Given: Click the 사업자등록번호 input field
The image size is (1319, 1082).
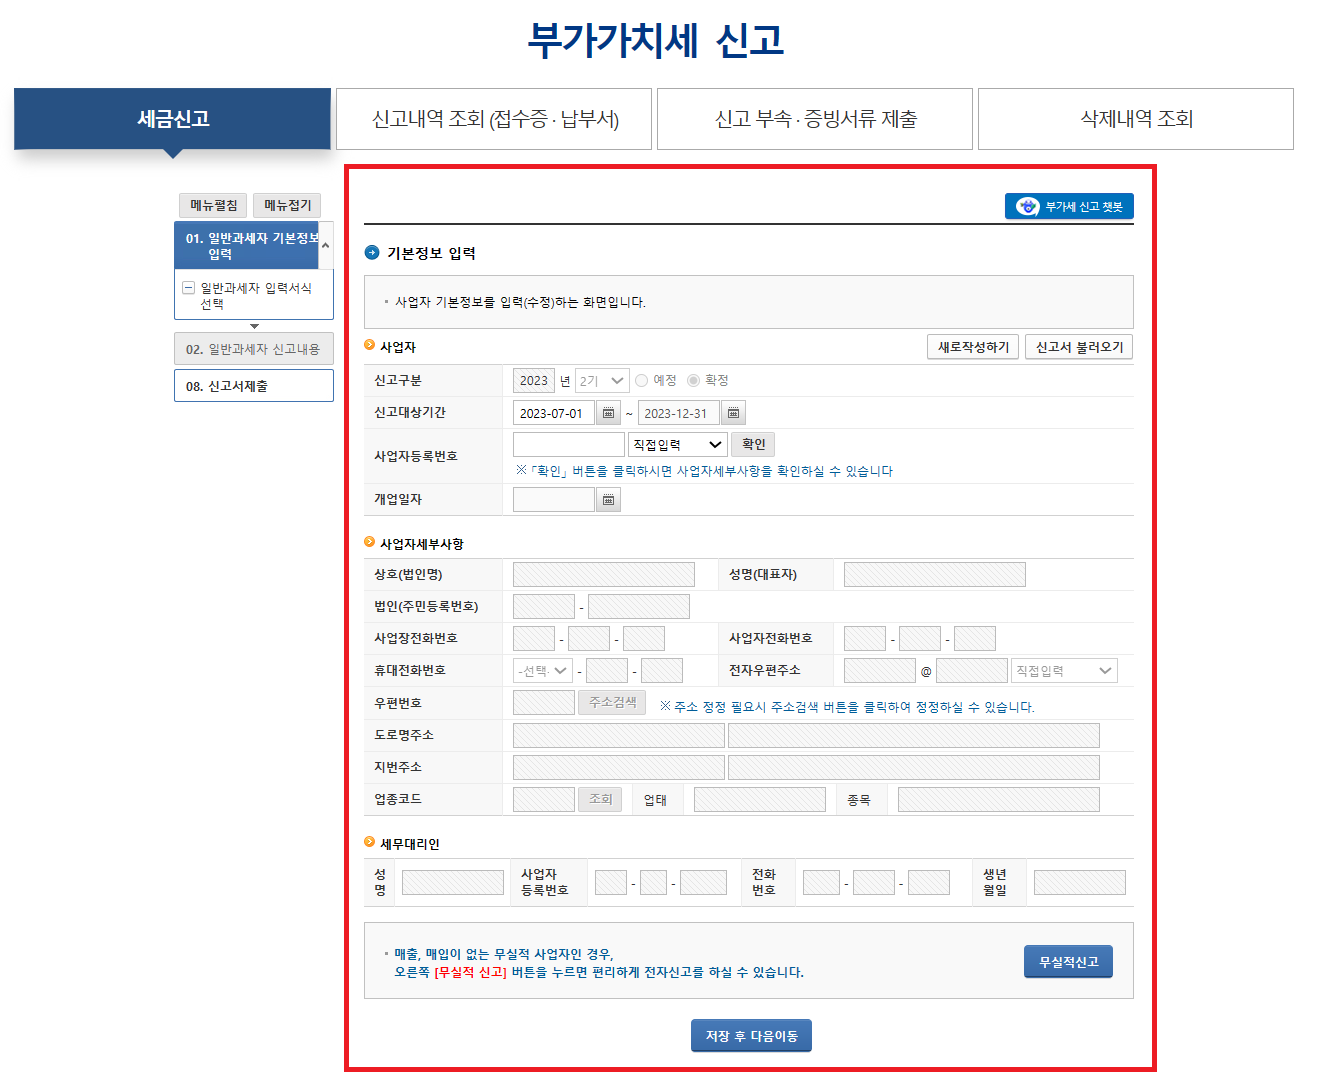Looking at the screenshot, I should [x=568, y=444].
